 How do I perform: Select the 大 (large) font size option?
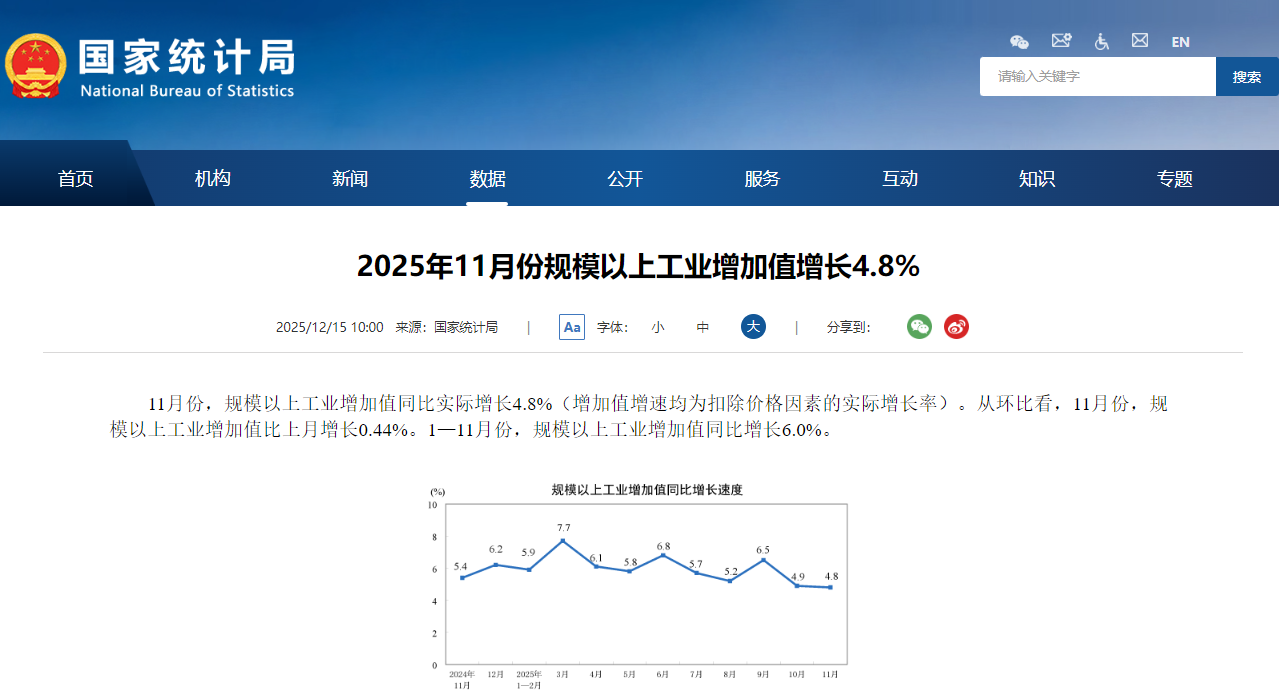(752, 326)
